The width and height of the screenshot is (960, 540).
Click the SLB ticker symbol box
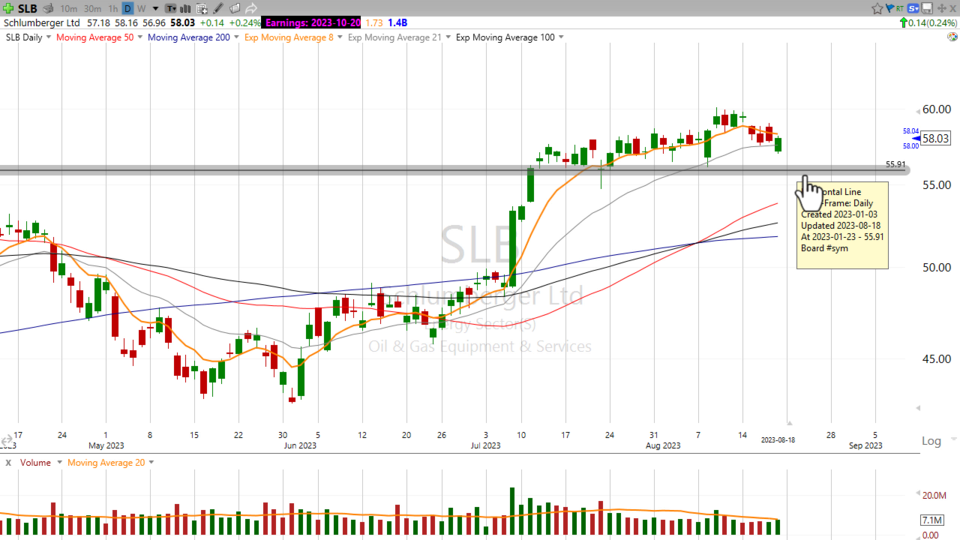tap(28, 9)
